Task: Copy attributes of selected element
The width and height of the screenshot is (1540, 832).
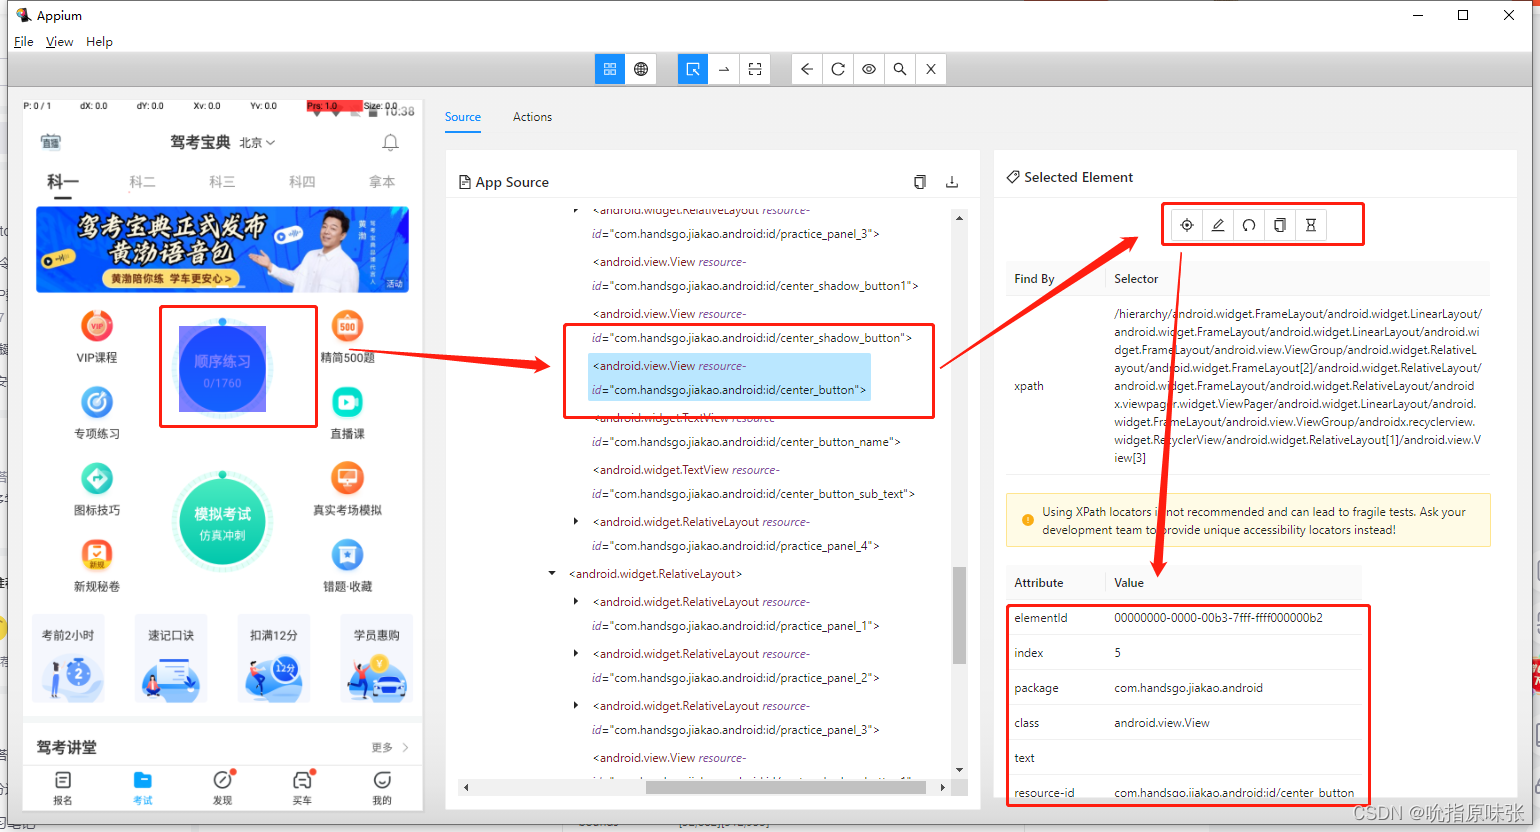Action: click(1280, 225)
